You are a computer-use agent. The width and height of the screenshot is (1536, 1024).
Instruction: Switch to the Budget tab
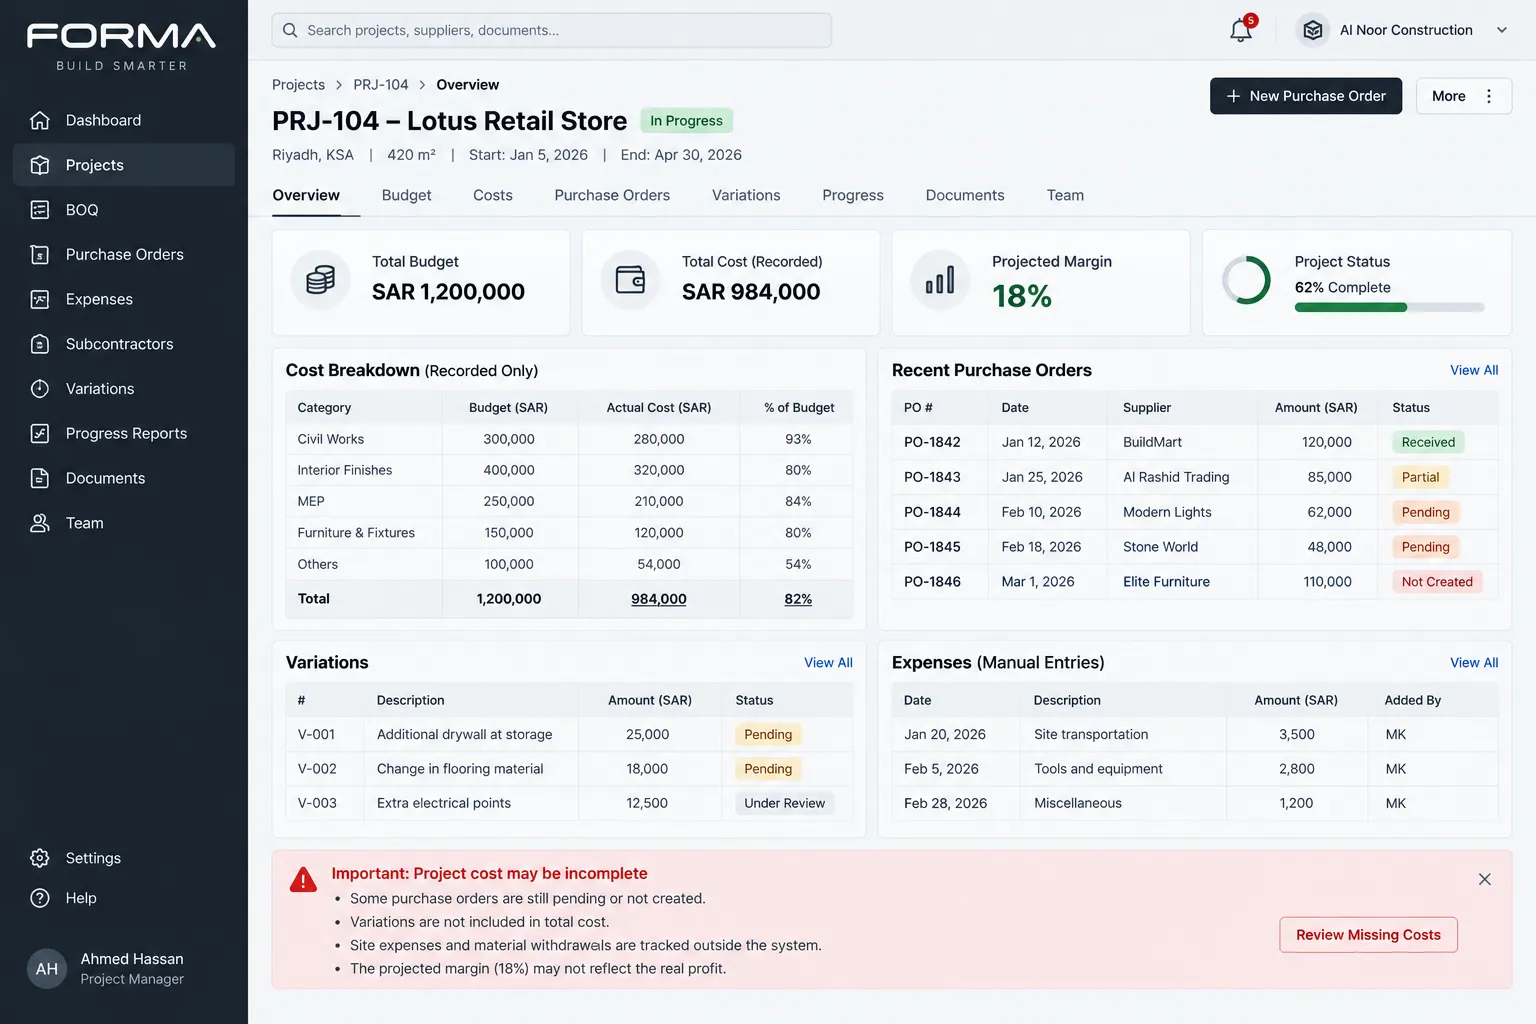[407, 195]
